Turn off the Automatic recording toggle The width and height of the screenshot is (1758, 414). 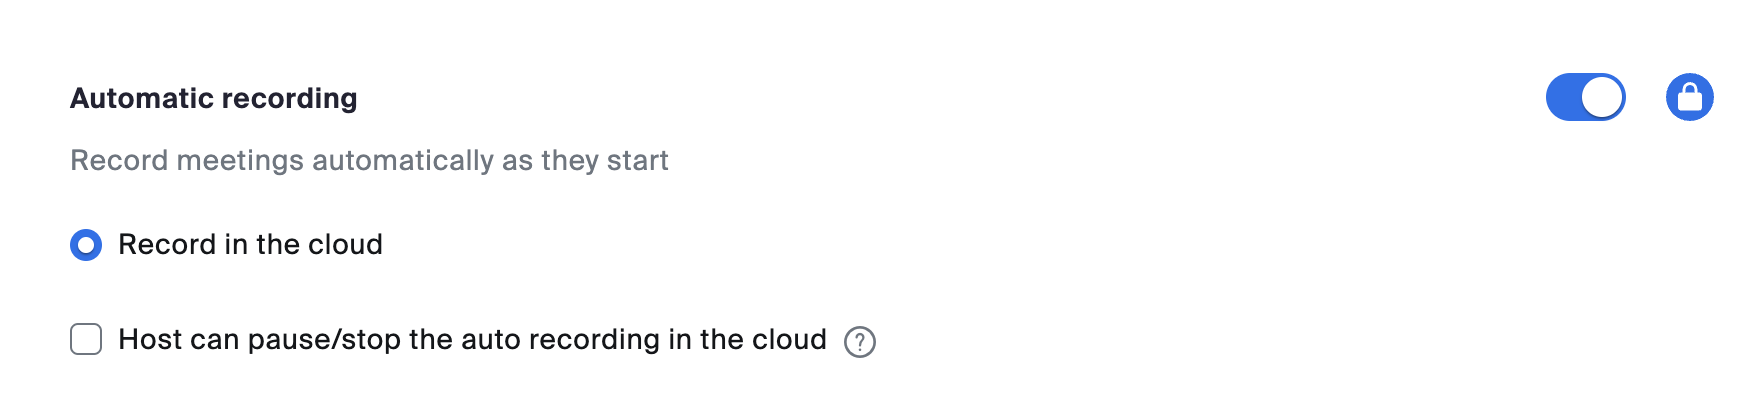(1585, 97)
